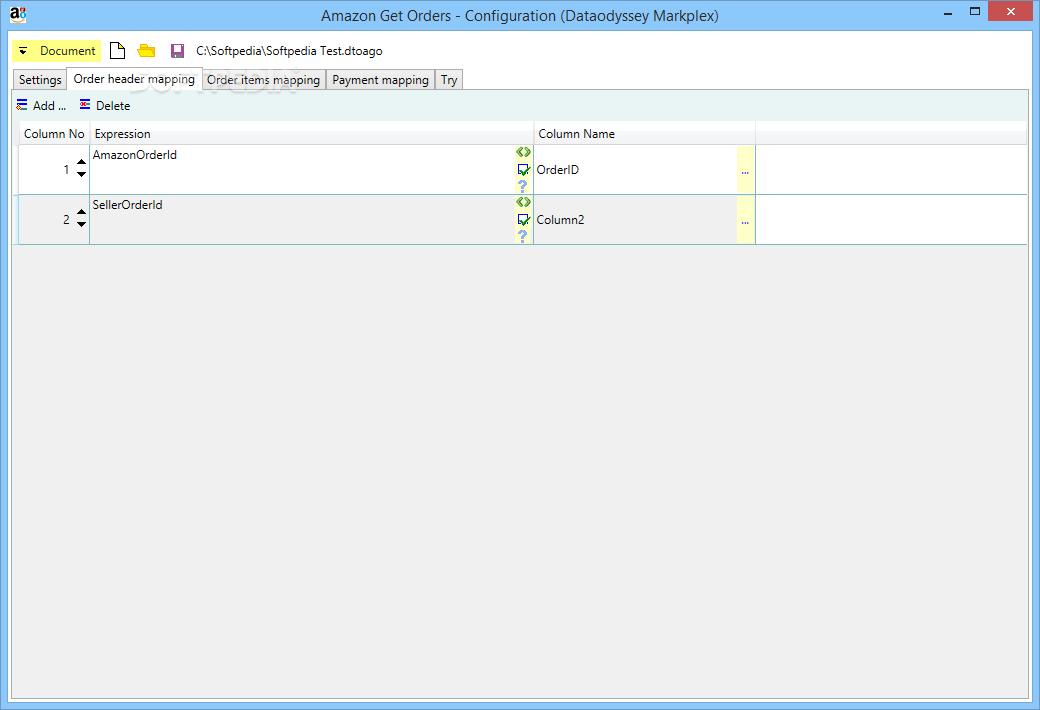Open the Order items mapping tab
This screenshot has width=1040, height=710.
(263, 80)
